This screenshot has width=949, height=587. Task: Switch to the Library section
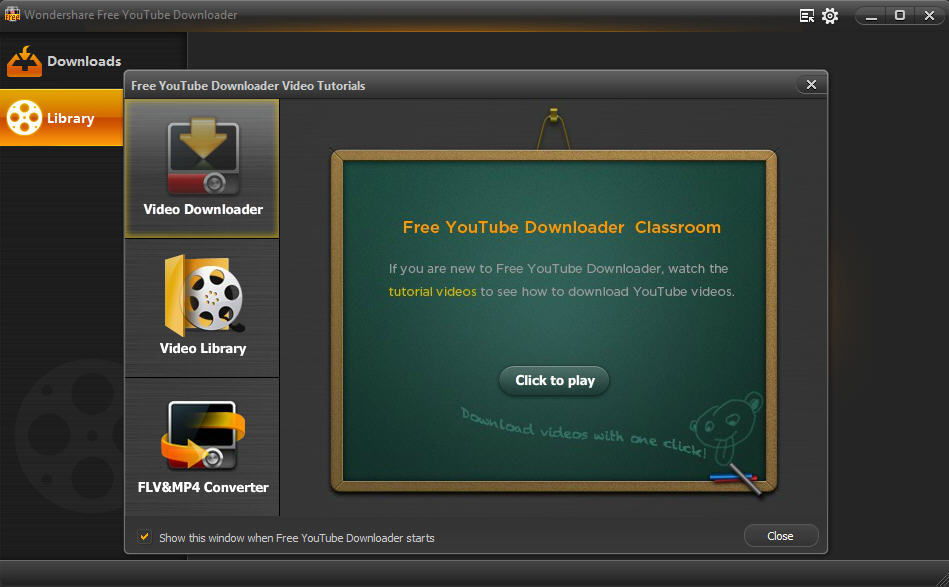62,117
